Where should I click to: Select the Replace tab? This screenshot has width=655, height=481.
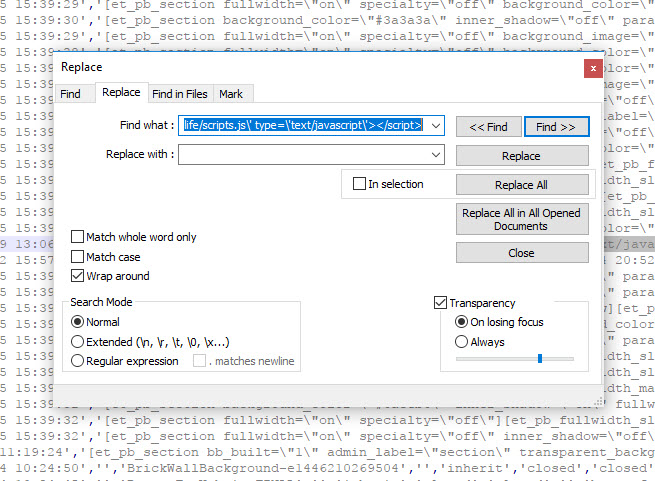121,92
